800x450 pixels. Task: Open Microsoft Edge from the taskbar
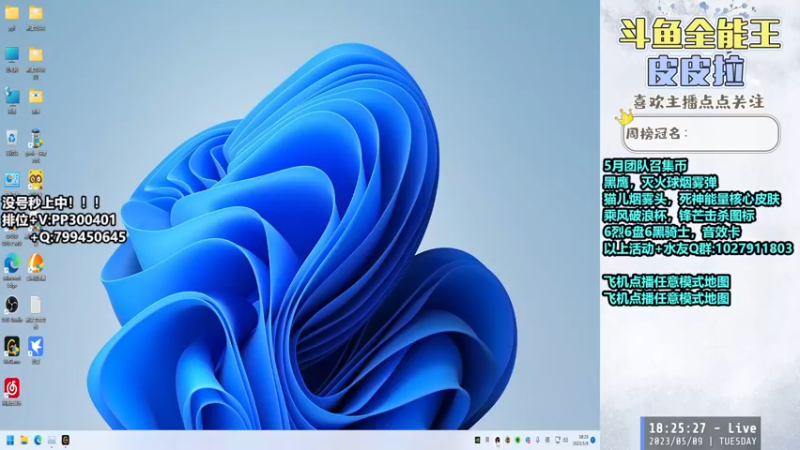pos(38,440)
